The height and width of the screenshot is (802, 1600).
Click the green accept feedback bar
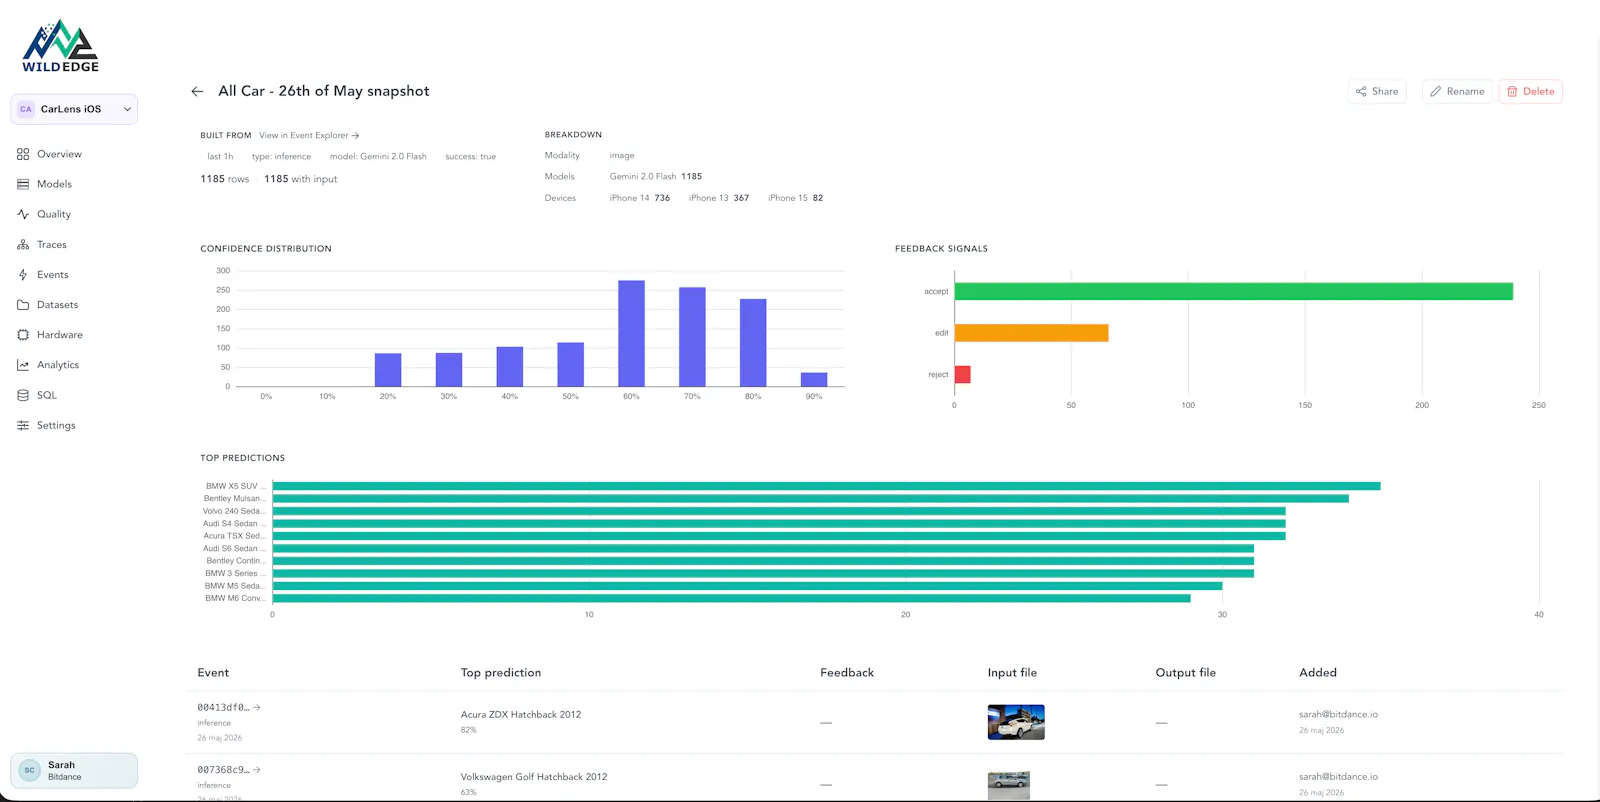click(1234, 291)
